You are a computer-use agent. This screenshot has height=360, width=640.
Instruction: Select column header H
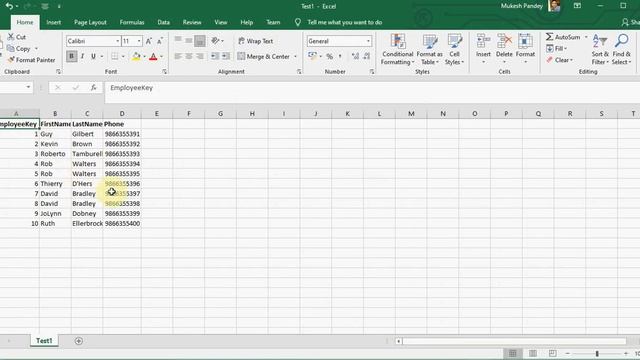point(252,113)
